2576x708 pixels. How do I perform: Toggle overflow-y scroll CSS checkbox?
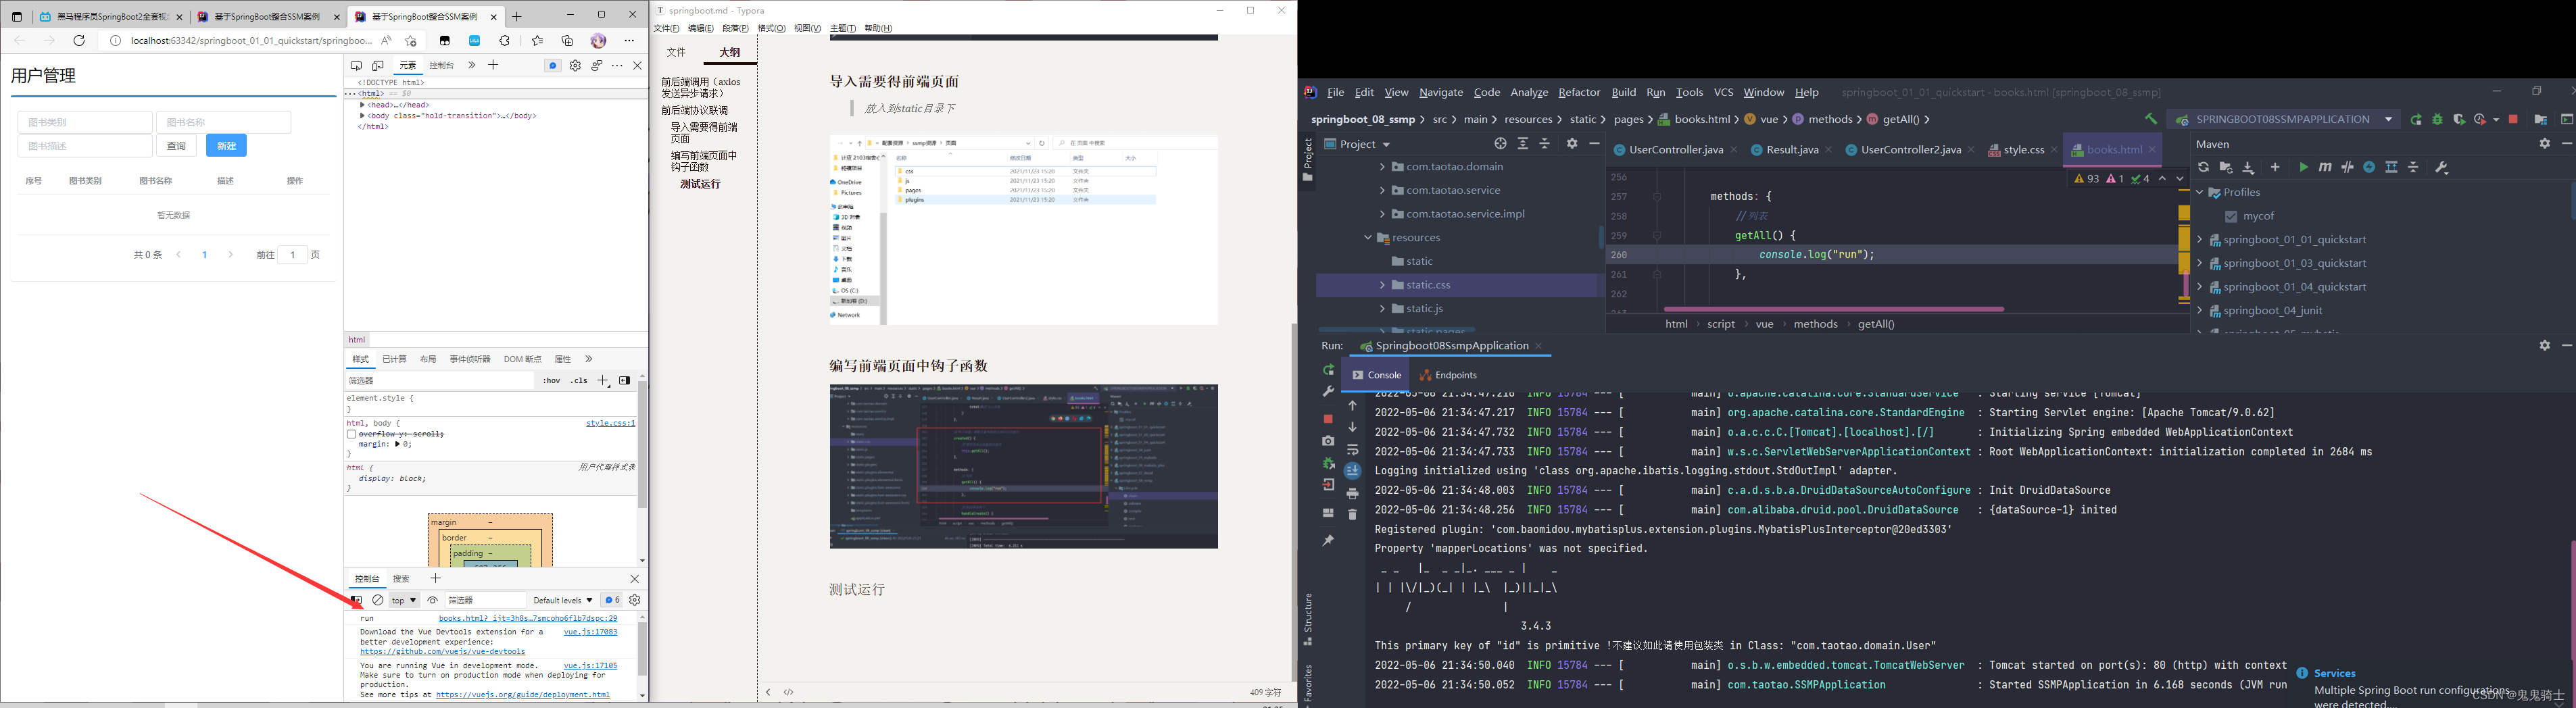352,434
